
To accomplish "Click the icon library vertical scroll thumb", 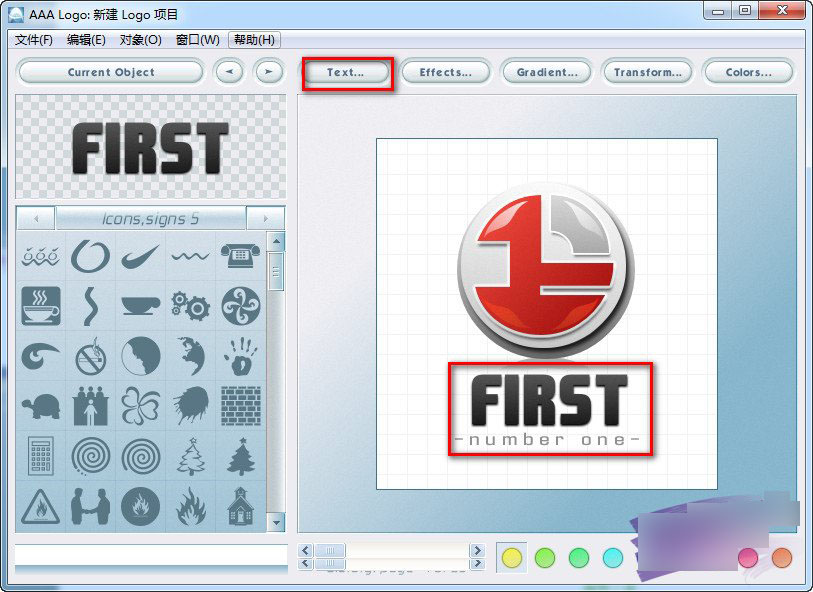I will (276, 272).
